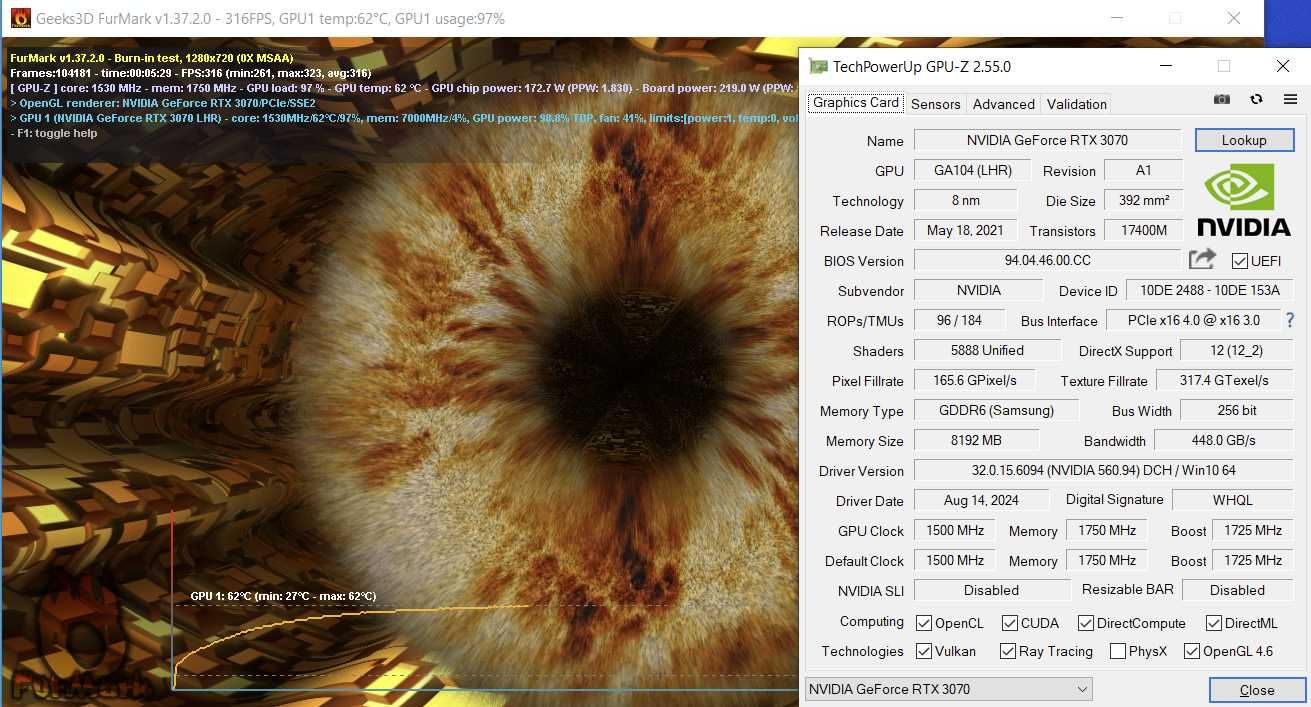
Task: Switch to the Sensors tab
Action: (936, 104)
